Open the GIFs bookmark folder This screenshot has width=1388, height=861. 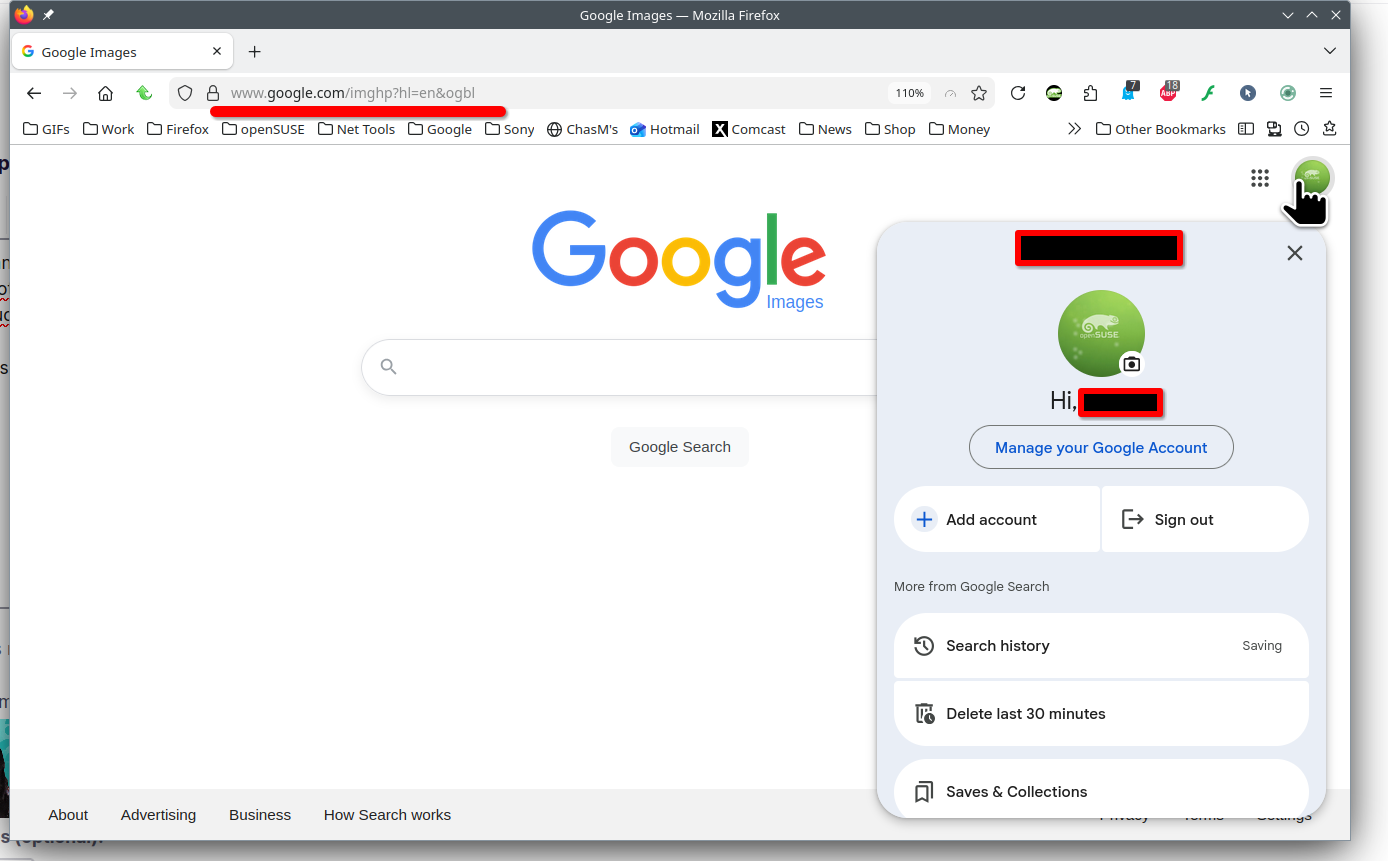click(46, 129)
